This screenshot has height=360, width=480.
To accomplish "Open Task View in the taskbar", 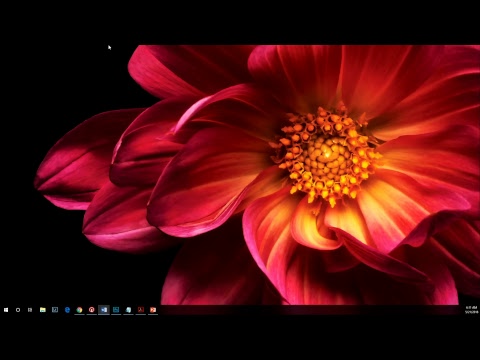I will point(30,310).
